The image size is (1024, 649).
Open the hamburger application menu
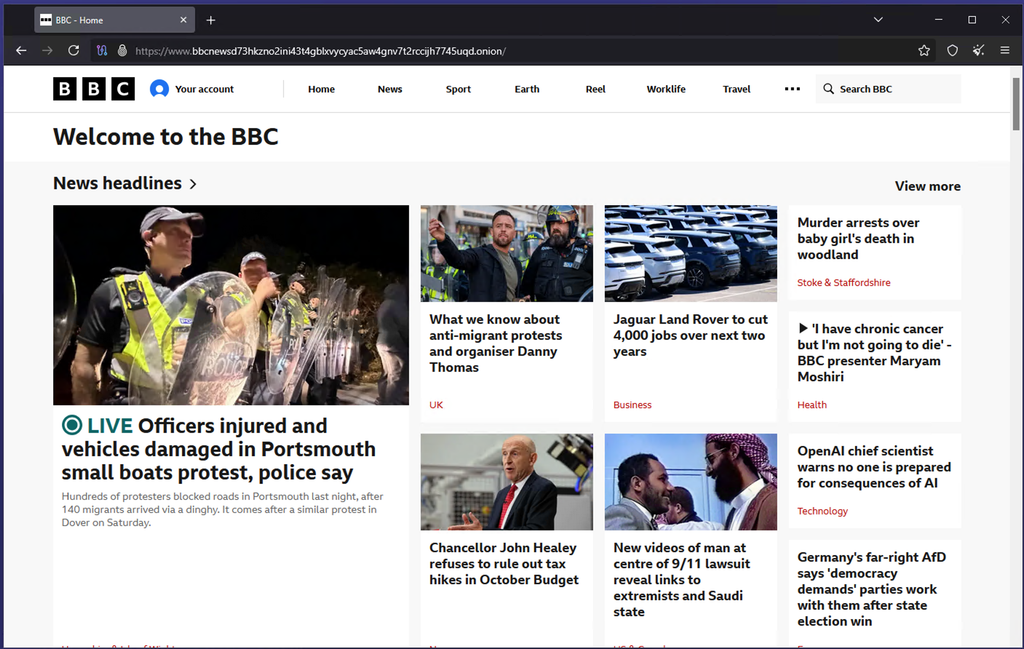(1004, 50)
